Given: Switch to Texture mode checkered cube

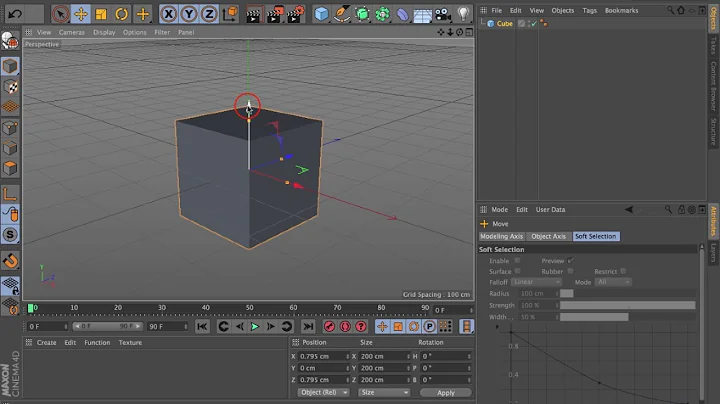Looking at the screenshot, I should (10, 86).
